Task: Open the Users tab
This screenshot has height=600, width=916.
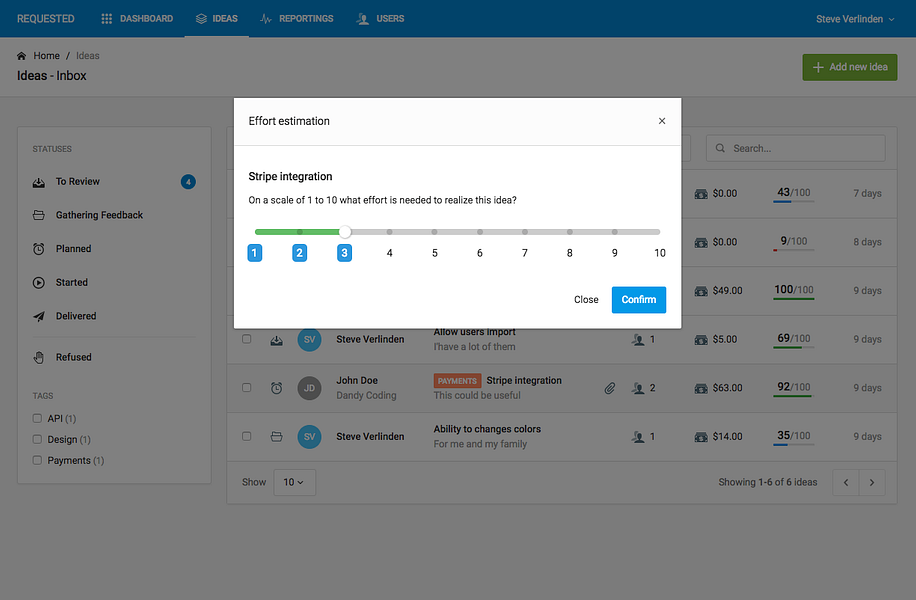Action: click(380, 19)
